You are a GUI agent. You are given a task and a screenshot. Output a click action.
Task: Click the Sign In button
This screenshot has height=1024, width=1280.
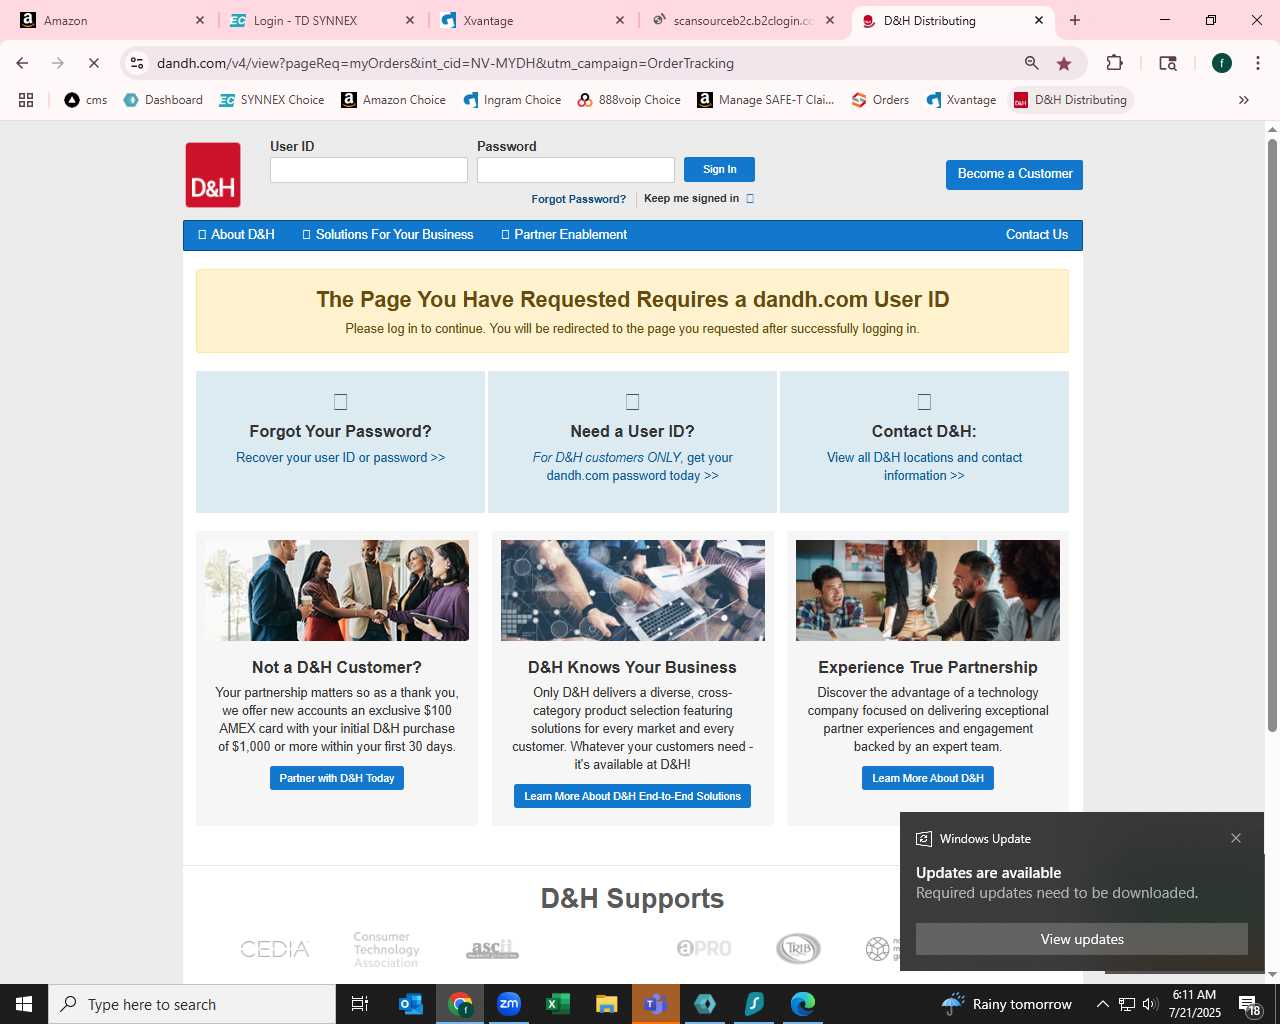(719, 169)
